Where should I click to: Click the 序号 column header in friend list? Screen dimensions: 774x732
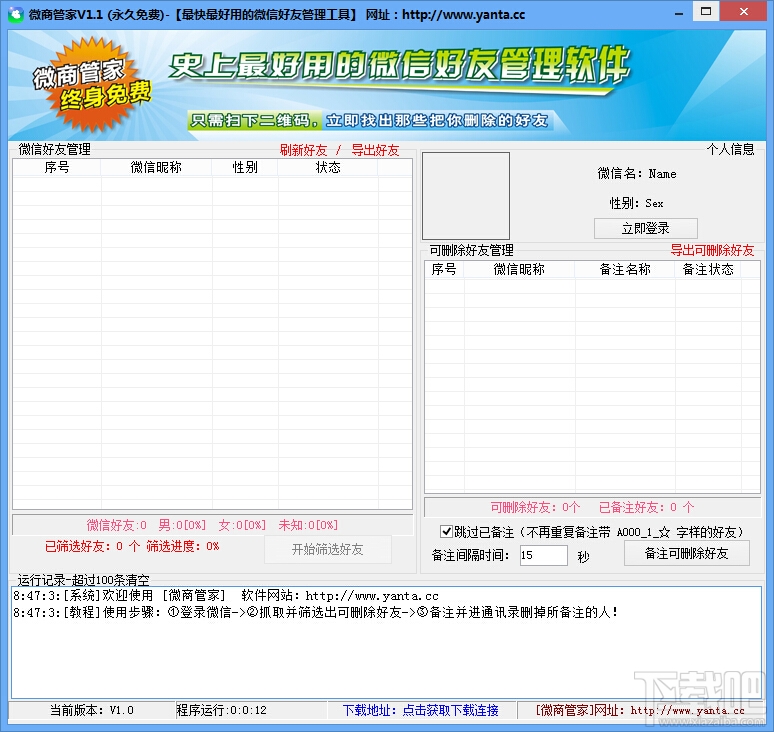point(57,167)
